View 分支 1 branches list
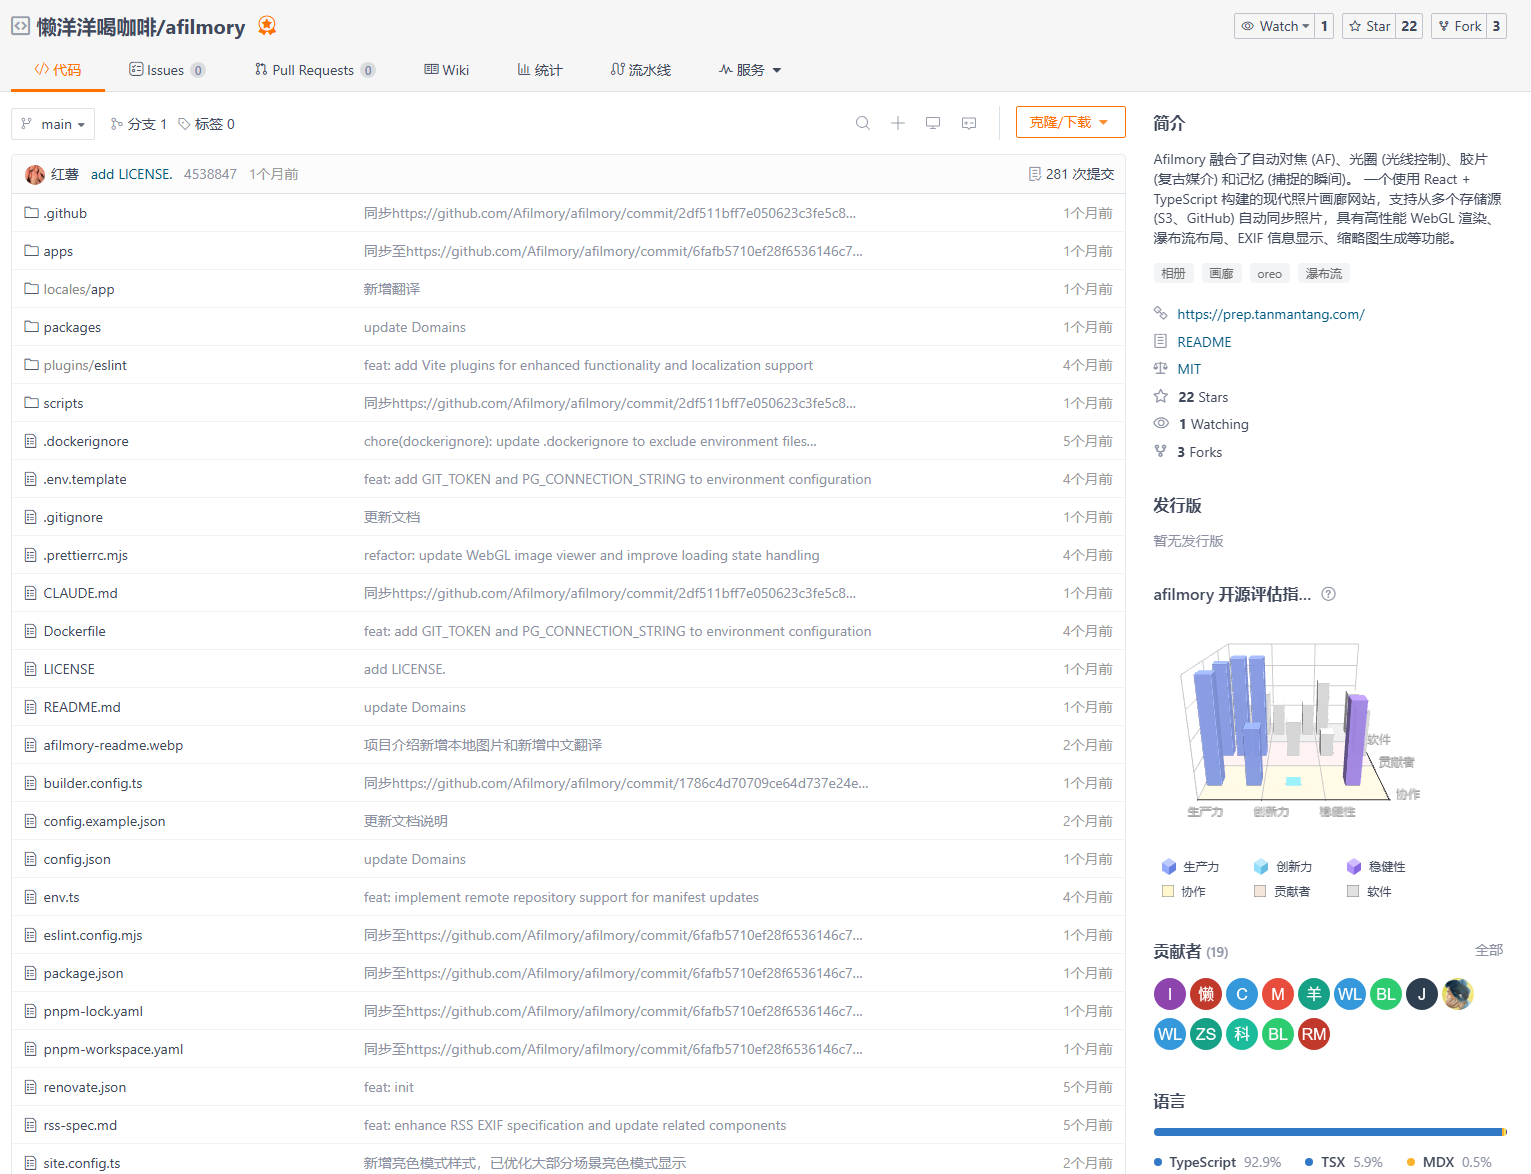 coord(139,124)
